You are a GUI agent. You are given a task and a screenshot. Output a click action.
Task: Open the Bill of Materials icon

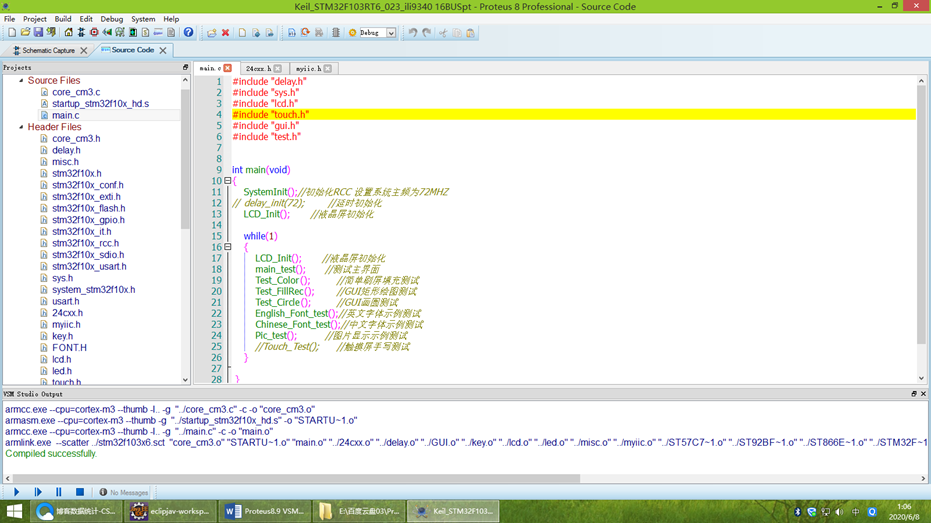(x=145, y=33)
